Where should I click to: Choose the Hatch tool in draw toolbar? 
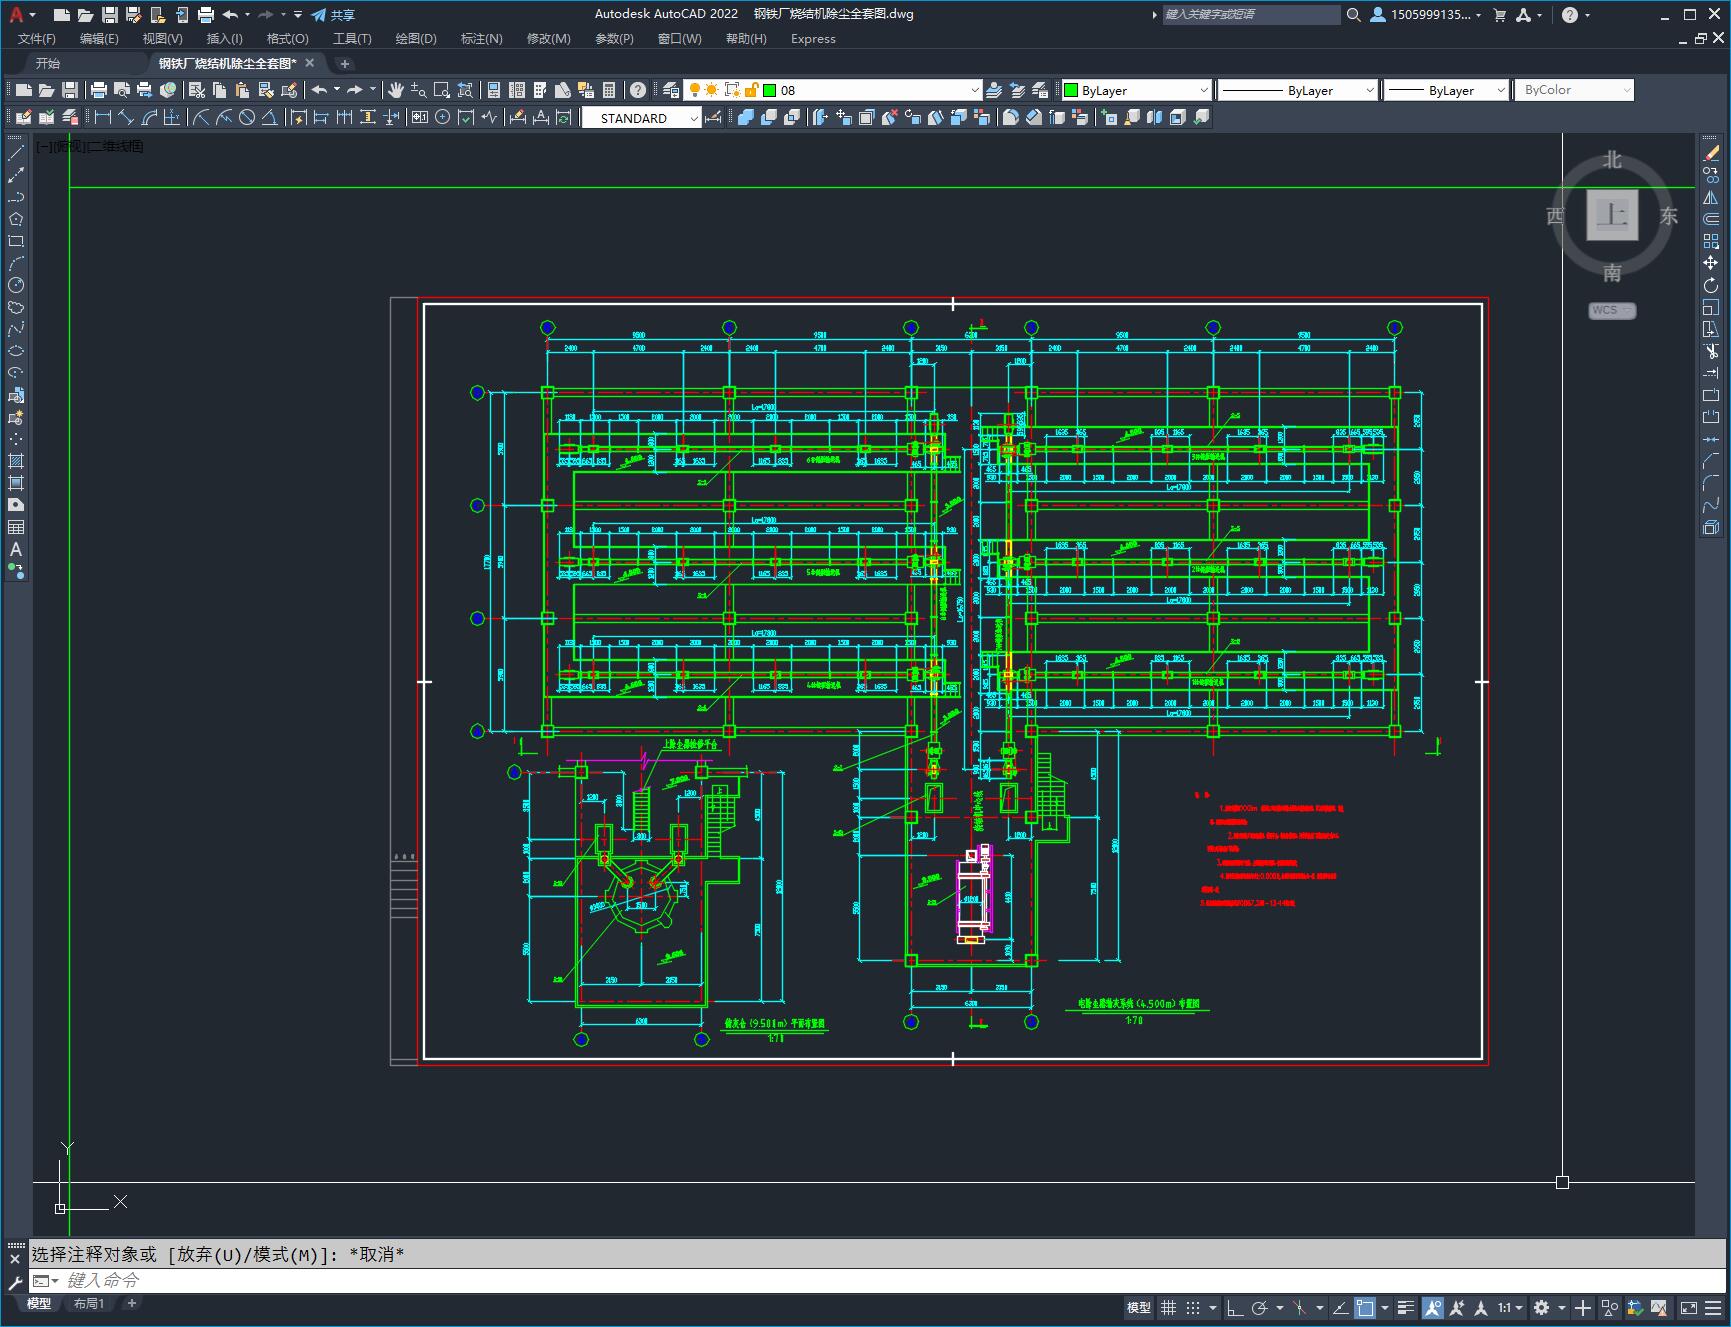16,461
